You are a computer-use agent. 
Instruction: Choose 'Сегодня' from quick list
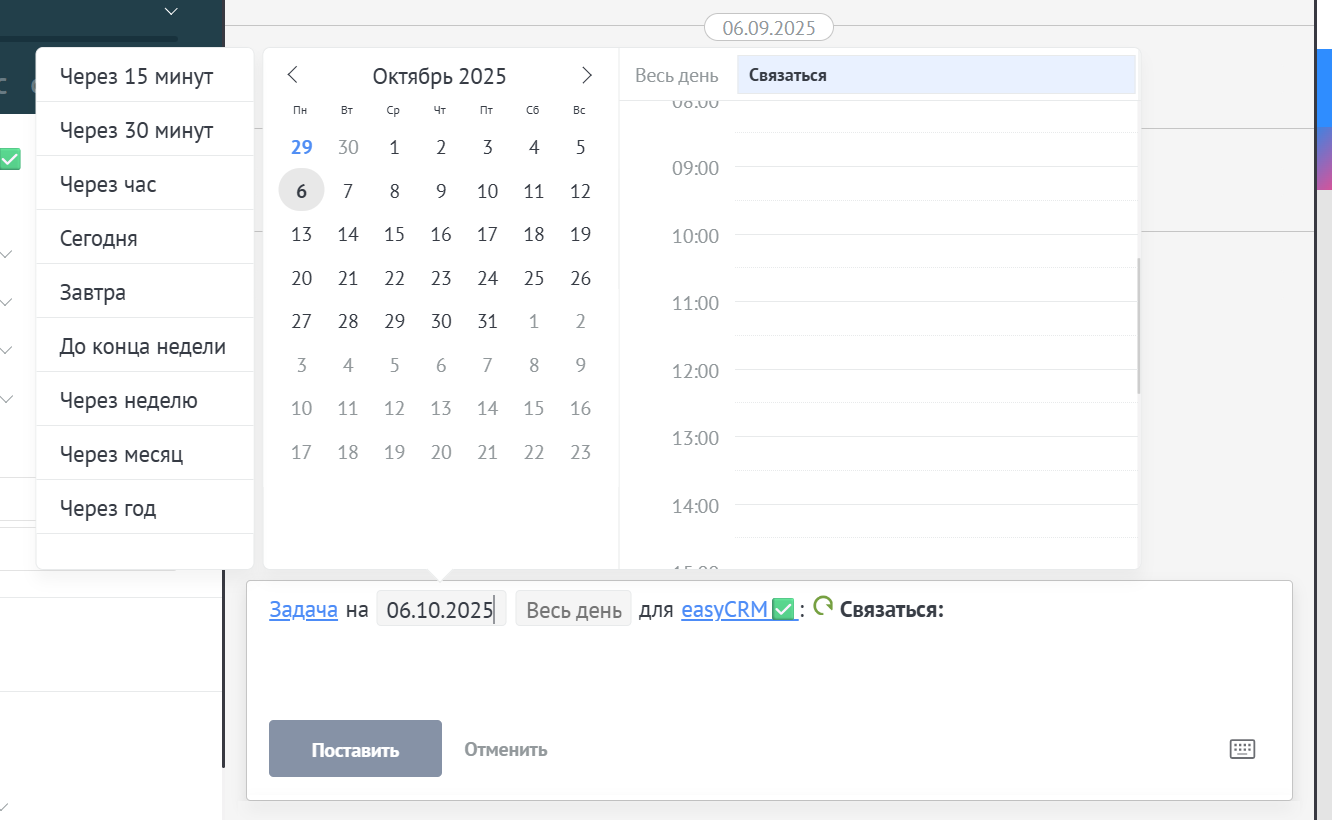[145, 238]
